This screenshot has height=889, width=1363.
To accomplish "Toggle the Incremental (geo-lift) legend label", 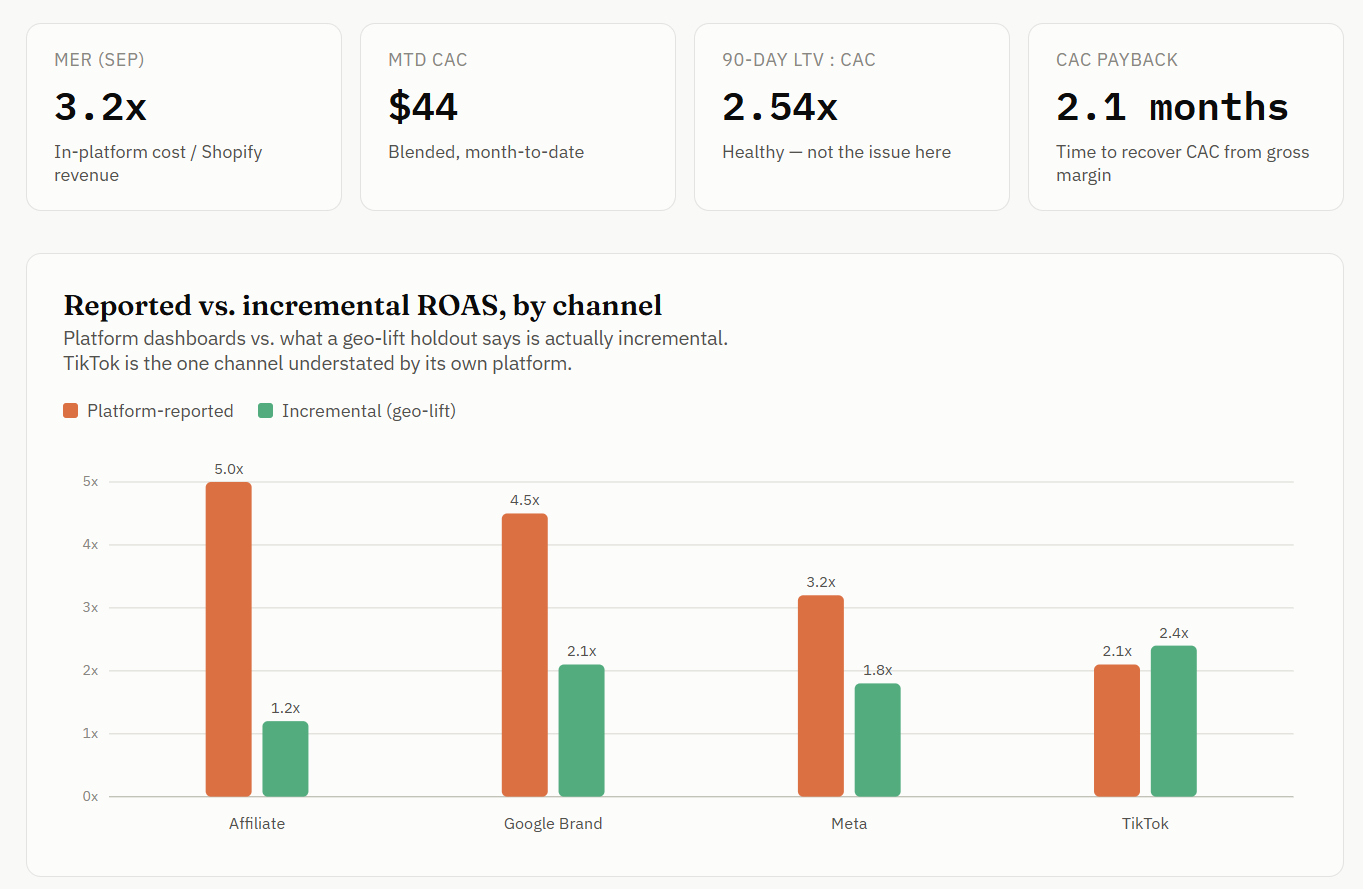I will tap(369, 411).
